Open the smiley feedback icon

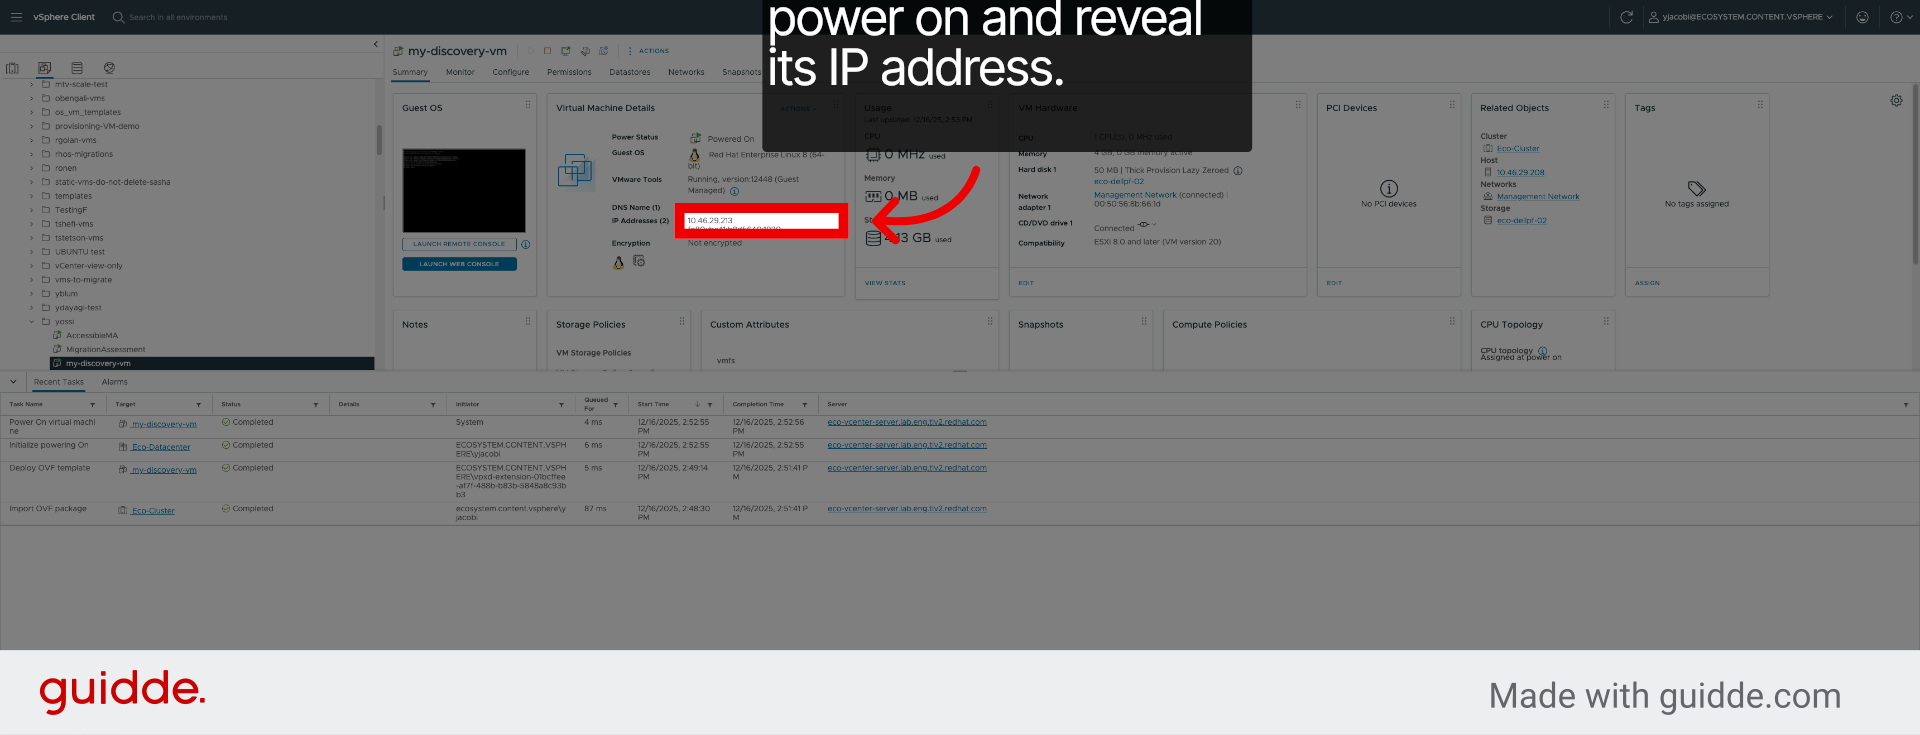1862,17
